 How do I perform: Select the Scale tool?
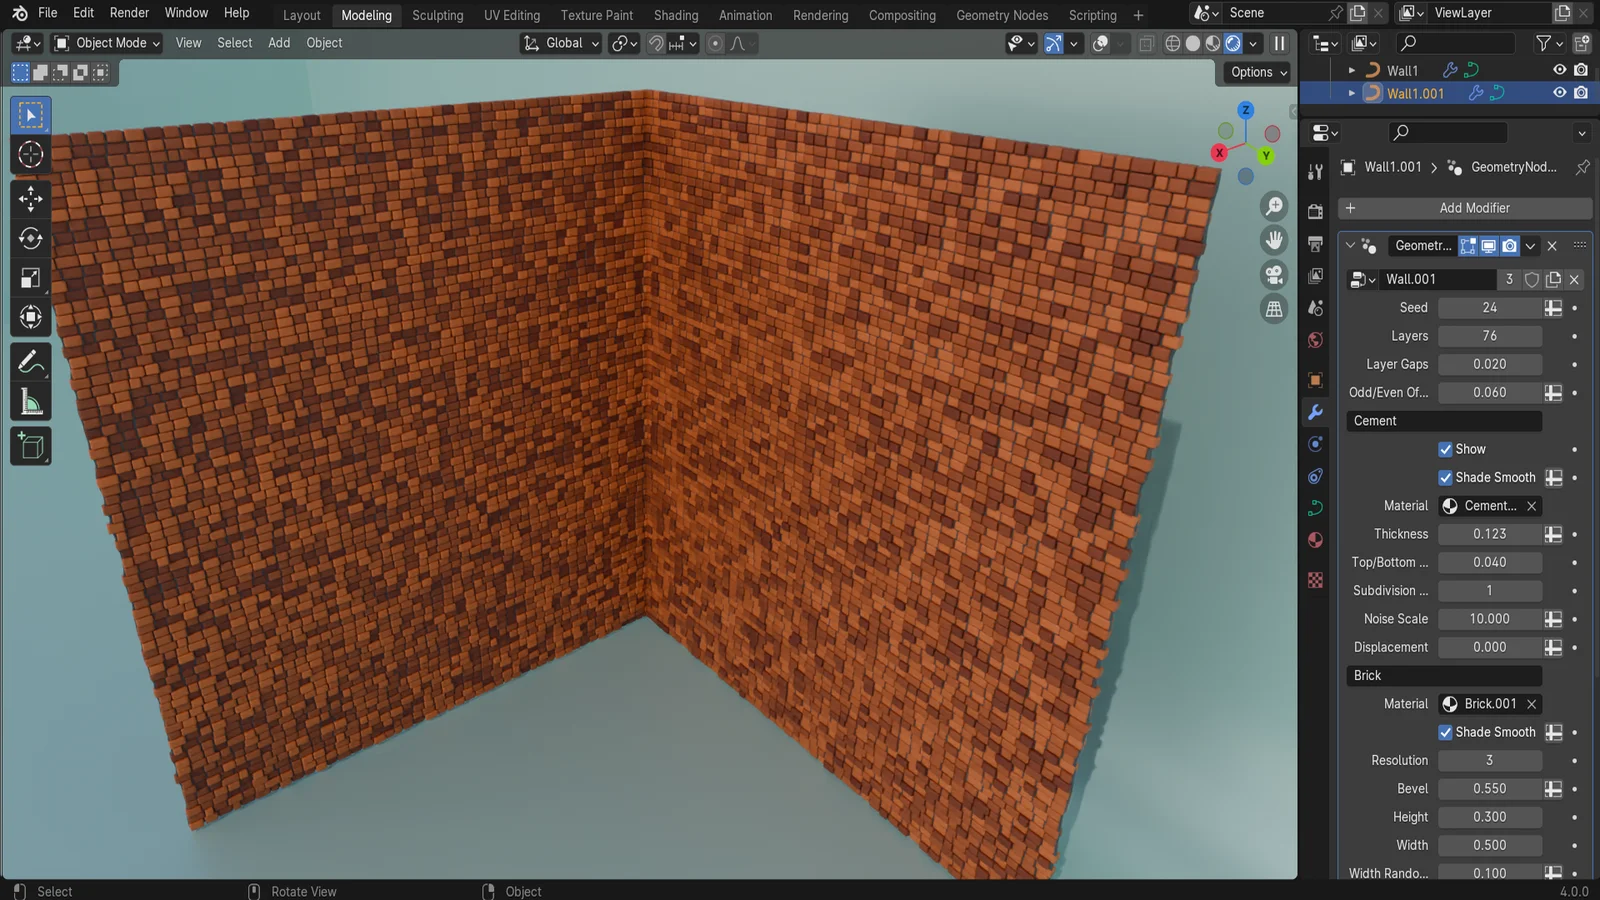[30, 278]
